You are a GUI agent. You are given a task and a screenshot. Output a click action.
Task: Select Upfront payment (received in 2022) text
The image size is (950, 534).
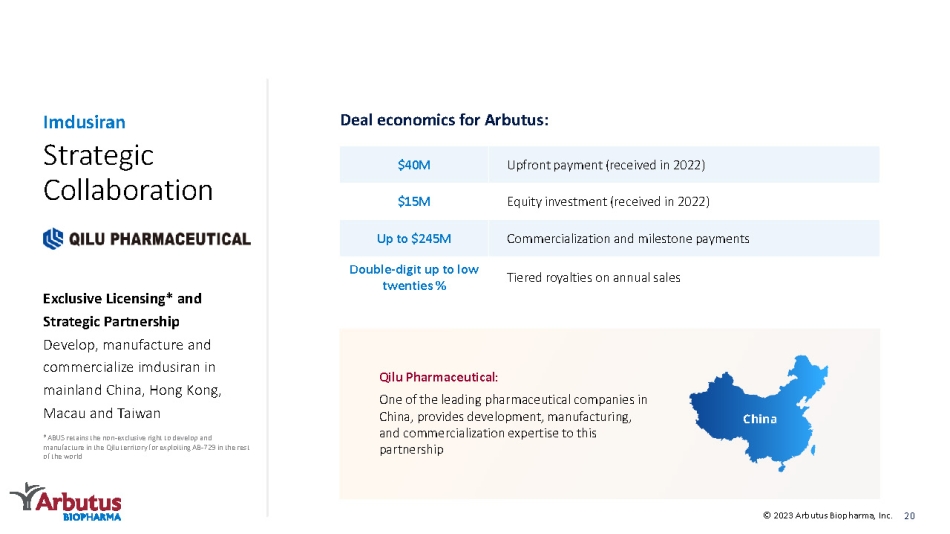(606, 165)
